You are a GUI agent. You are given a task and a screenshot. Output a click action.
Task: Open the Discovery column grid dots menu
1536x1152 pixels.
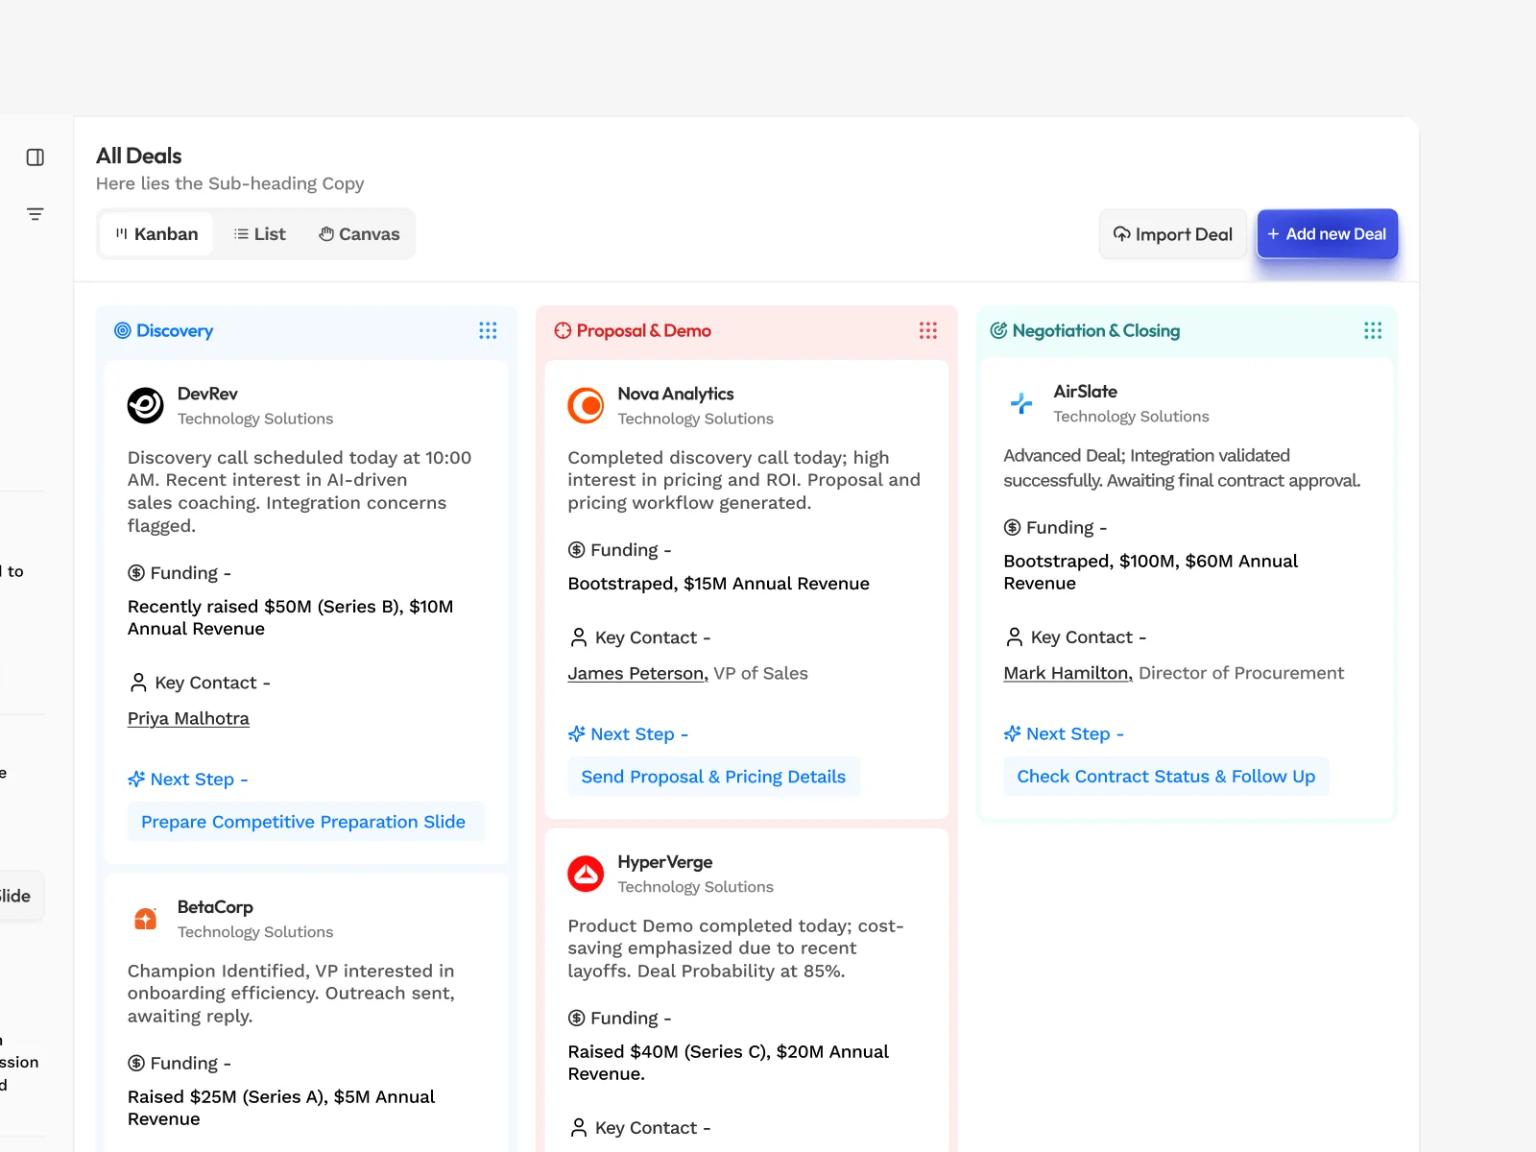point(488,330)
